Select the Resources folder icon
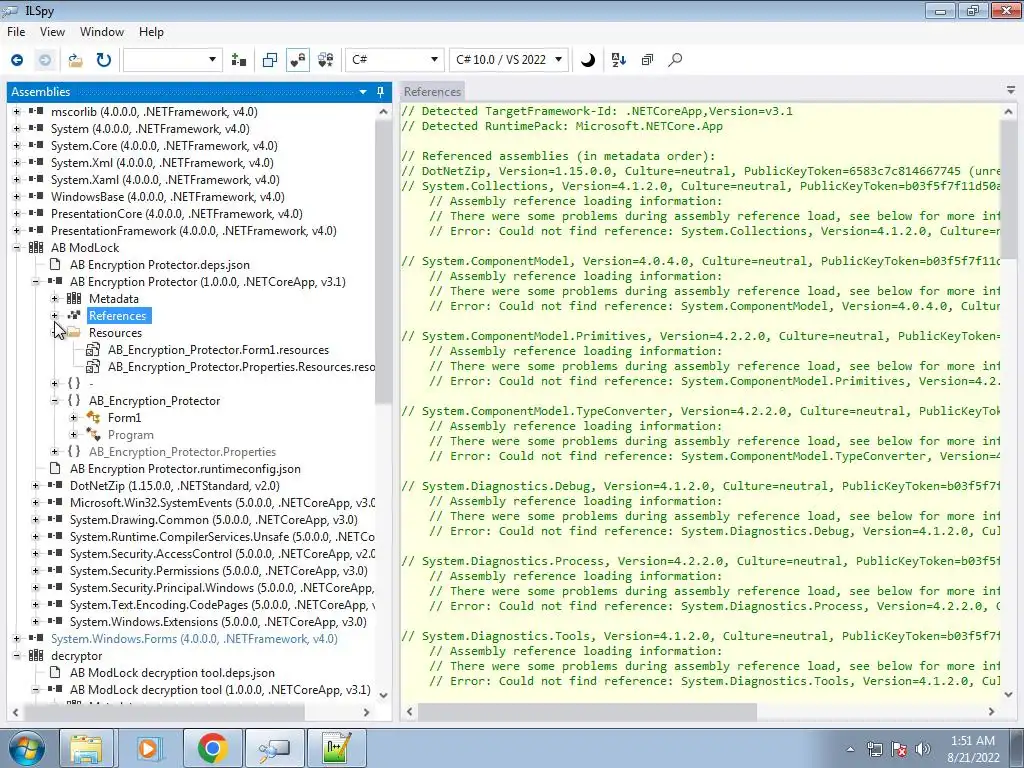 click(74, 332)
